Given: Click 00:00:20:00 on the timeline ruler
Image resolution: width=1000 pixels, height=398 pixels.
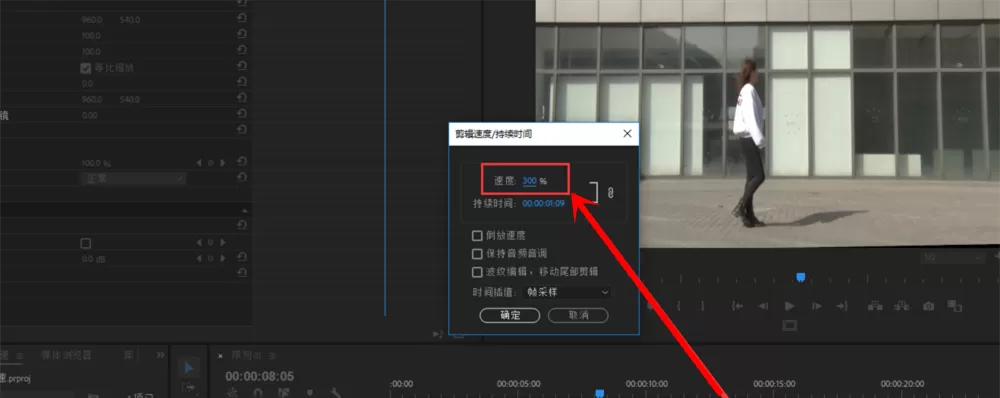Looking at the screenshot, I should point(902,384).
